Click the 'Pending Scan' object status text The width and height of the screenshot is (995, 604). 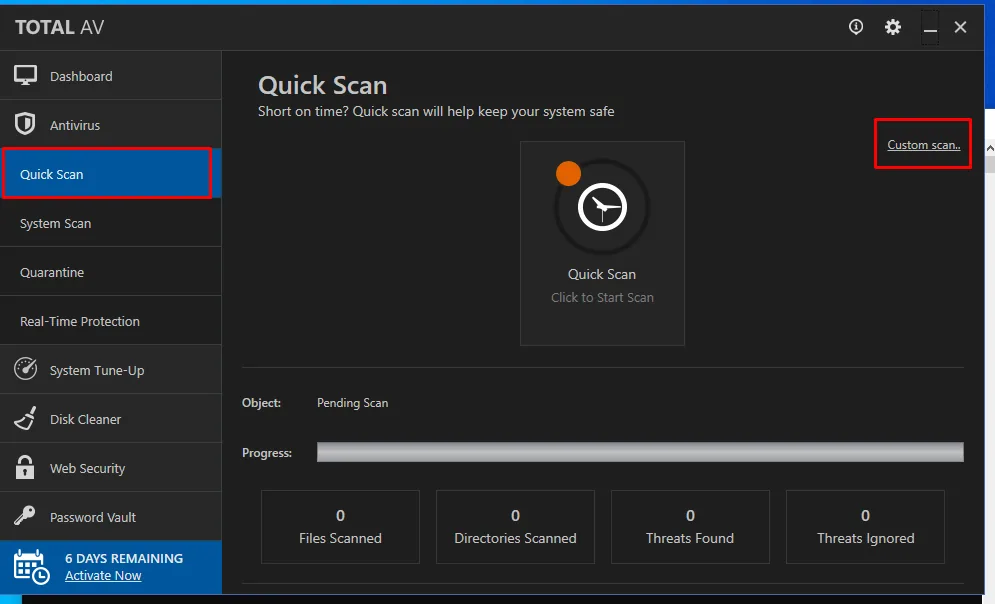pos(352,403)
